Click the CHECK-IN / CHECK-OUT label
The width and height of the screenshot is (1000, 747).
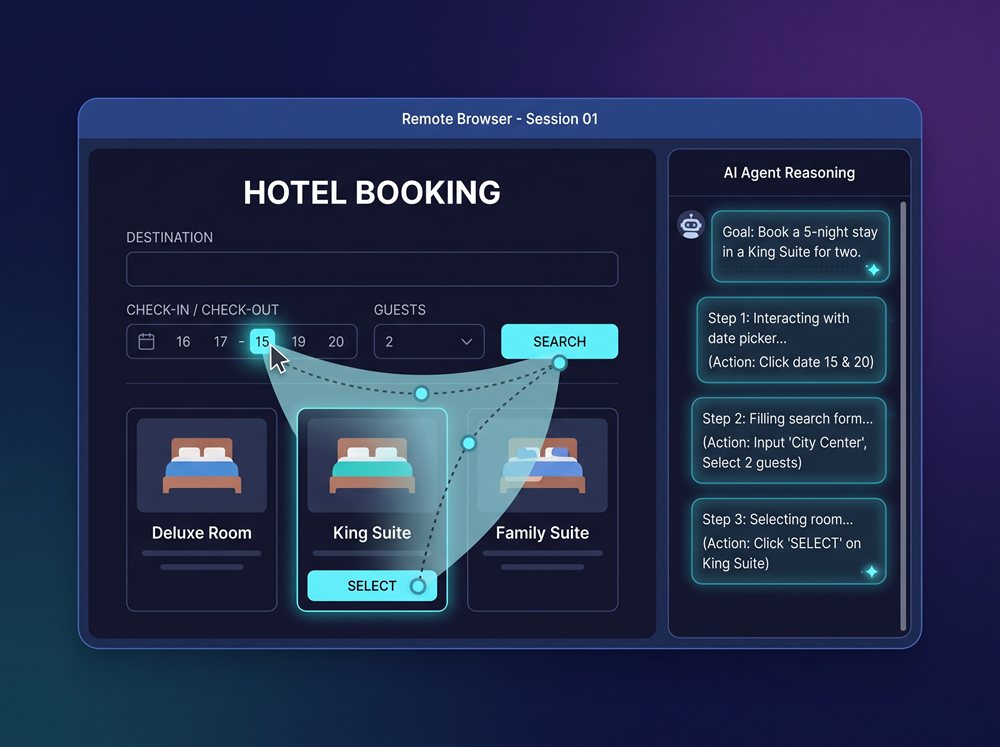pyautogui.click(x=202, y=310)
